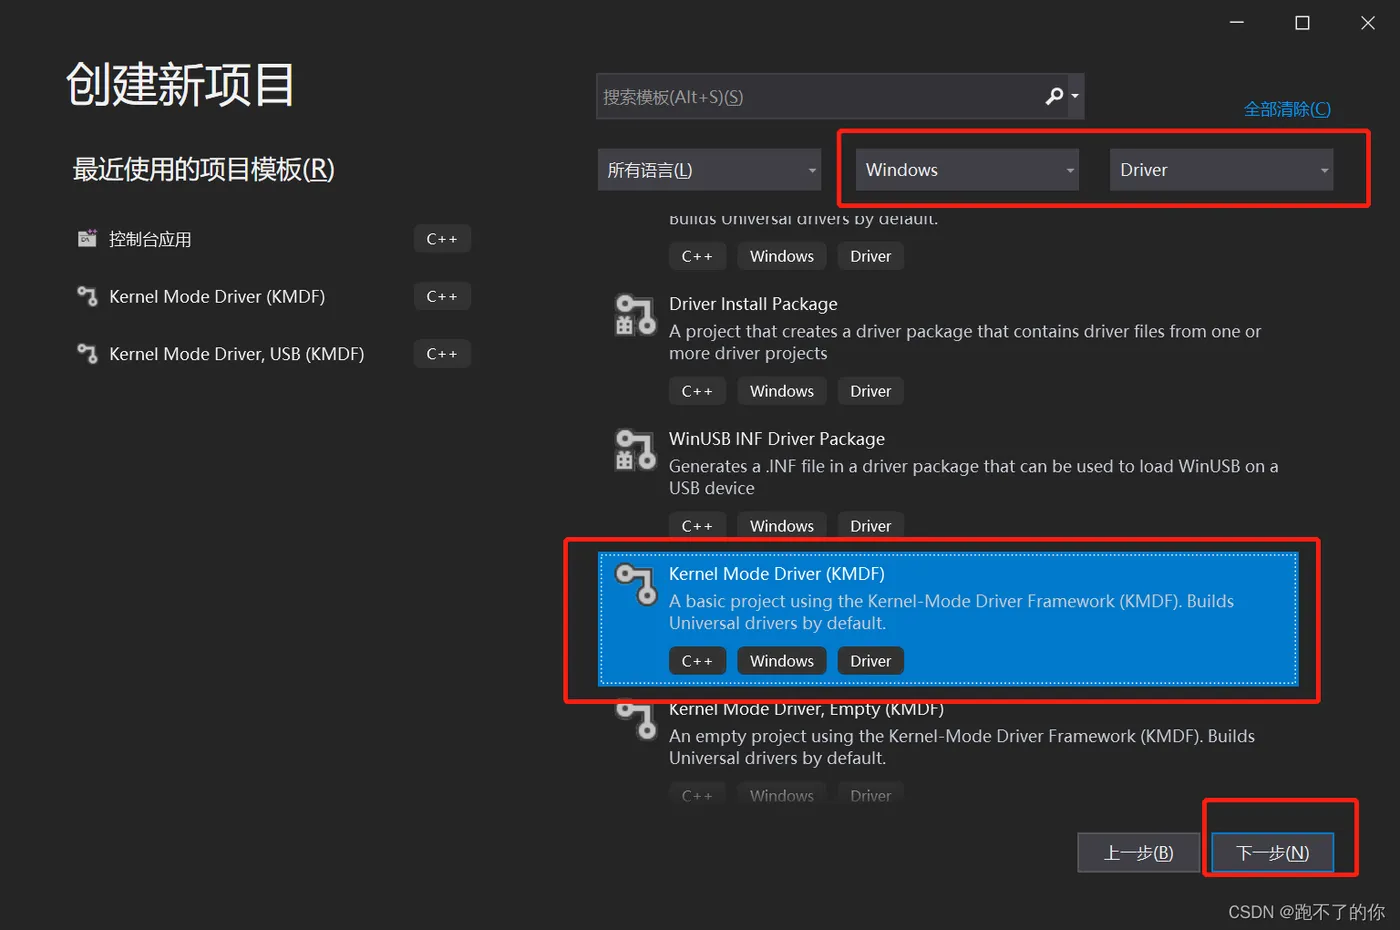Click the 控制台应用 recent template icon
This screenshot has width=1400, height=930.
(x=87, y=238)
